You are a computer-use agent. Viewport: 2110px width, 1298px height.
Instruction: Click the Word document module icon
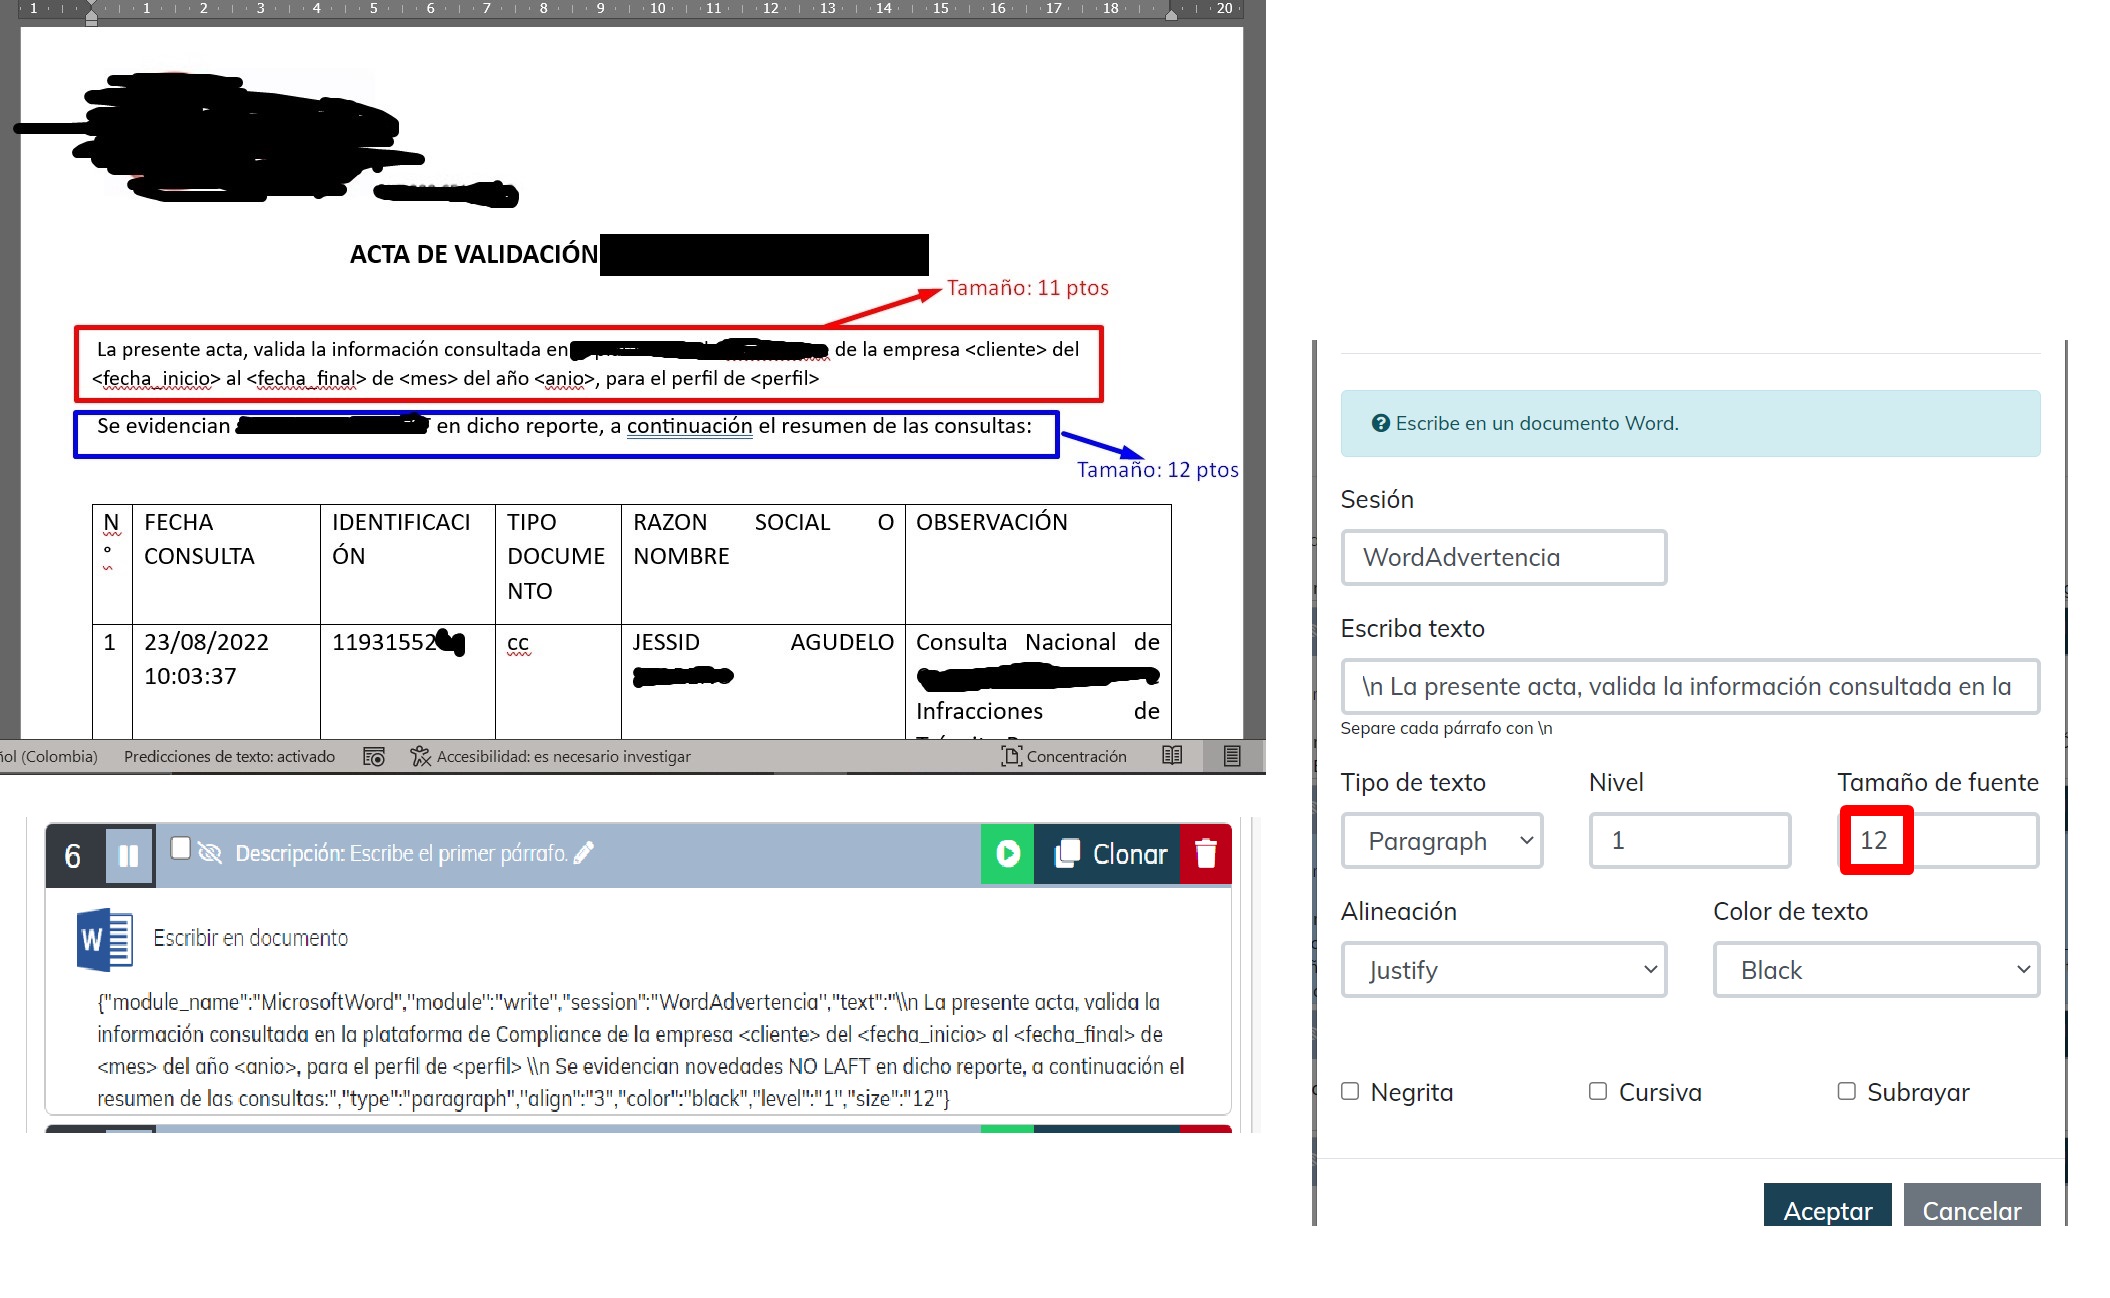(104, 939)
